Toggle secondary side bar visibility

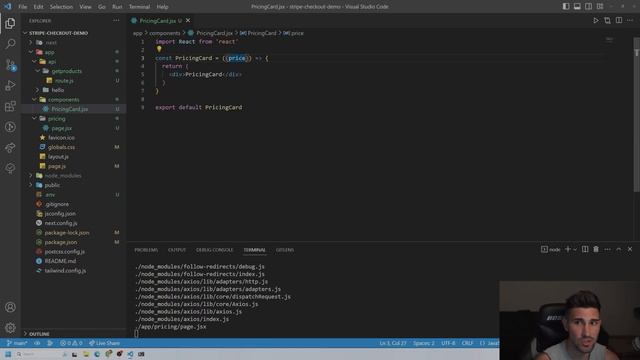pos(589,7)
